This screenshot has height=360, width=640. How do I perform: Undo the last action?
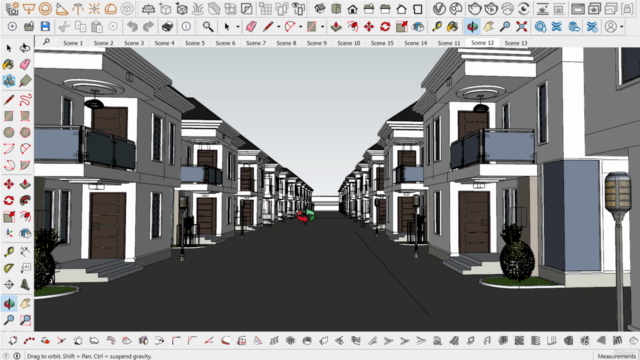pos(132,27)
